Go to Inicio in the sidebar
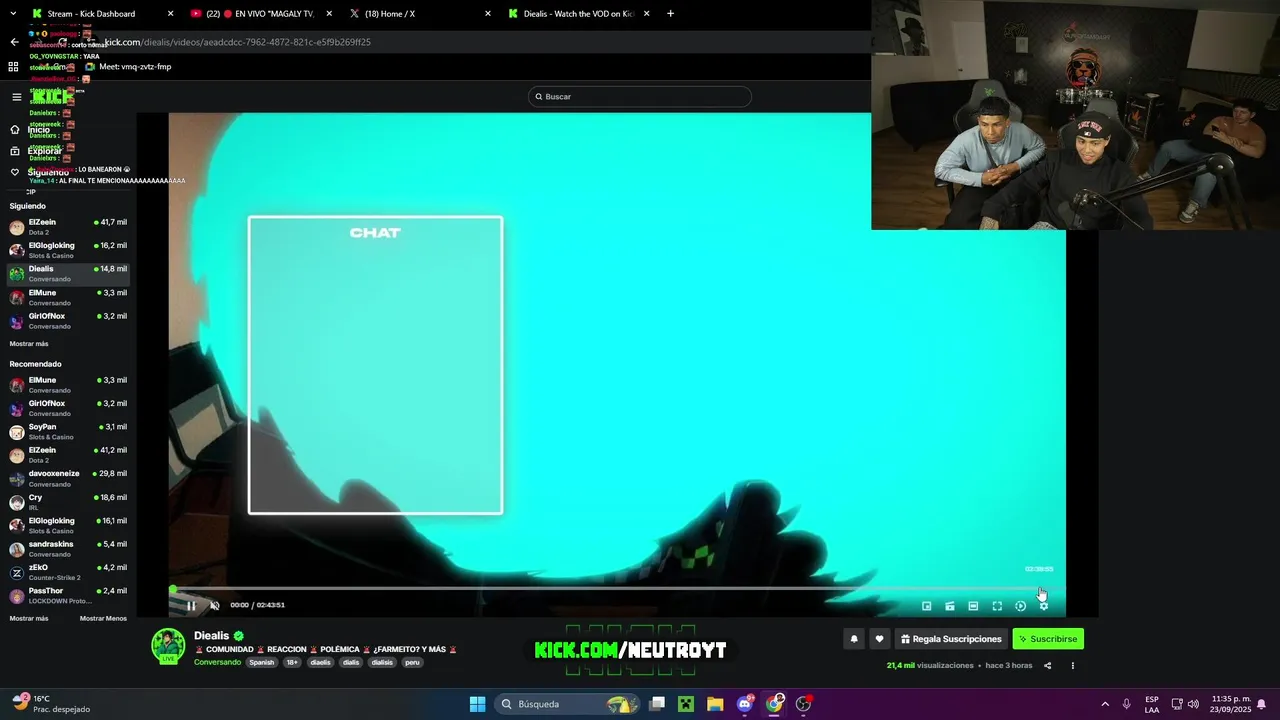The width and height of the screenshot is (1280, 720). (x=30, y=129)
